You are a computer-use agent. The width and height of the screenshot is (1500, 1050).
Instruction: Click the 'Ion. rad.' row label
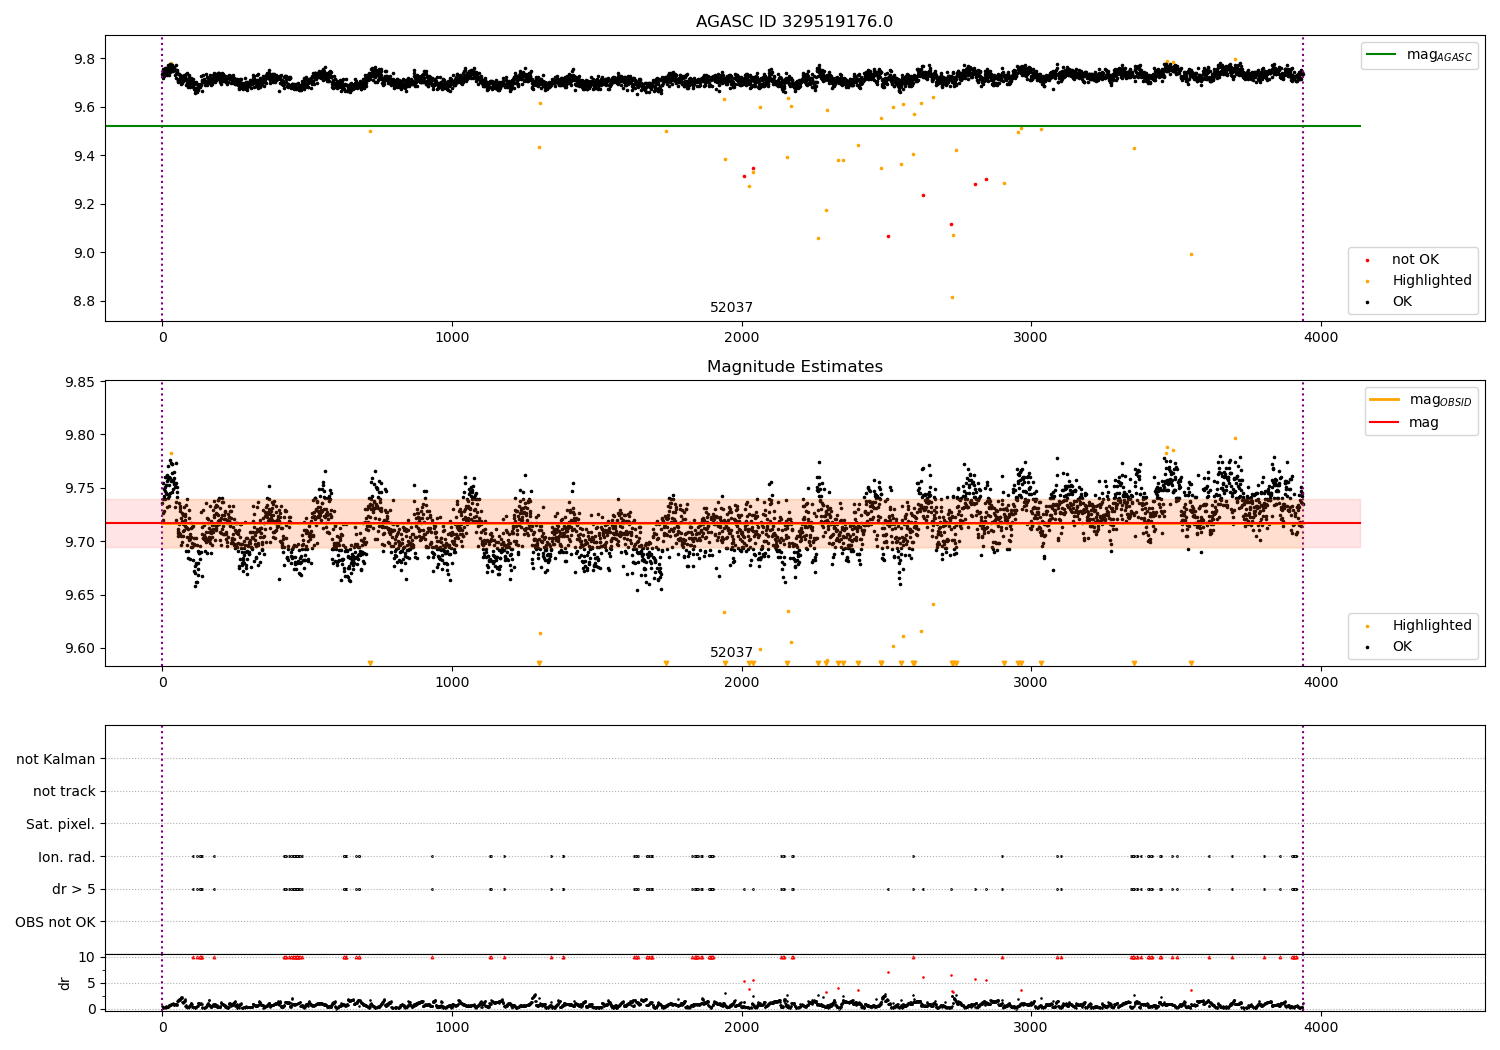tap(67, 857)
